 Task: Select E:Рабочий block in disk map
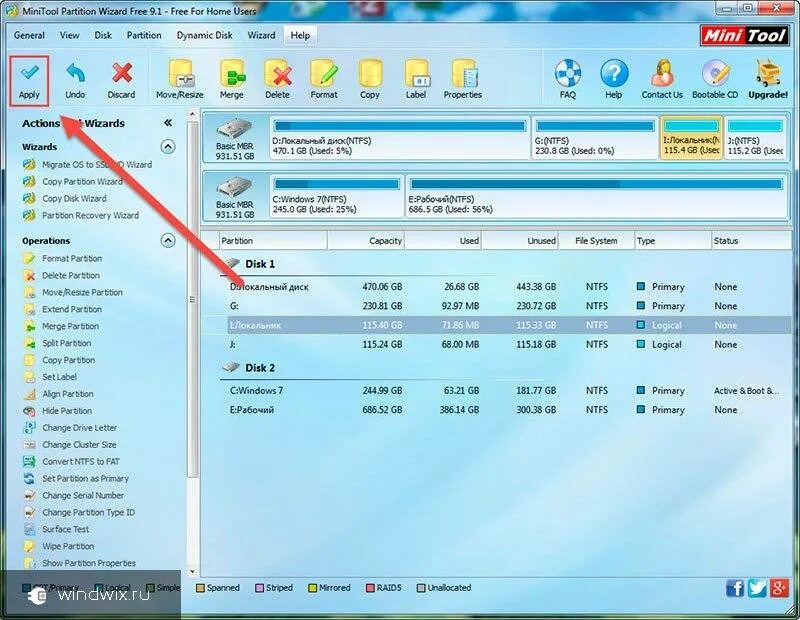tap(596, 196)
